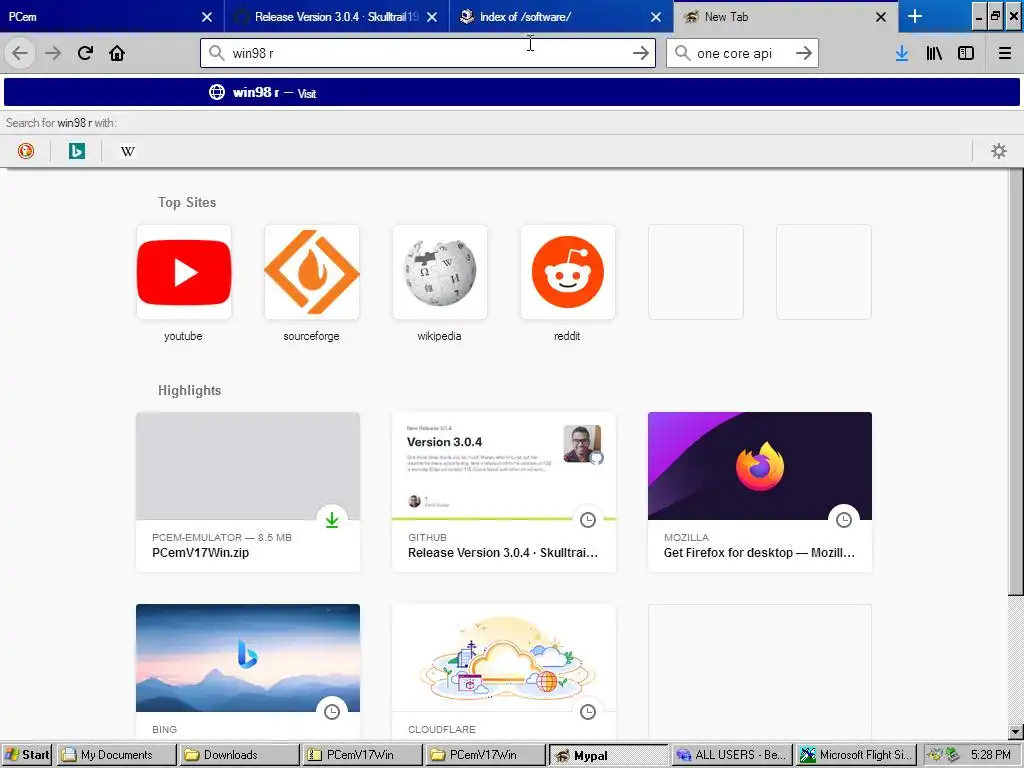Click the first system tray icon
Screen dimensions: 1024x768
935,754
